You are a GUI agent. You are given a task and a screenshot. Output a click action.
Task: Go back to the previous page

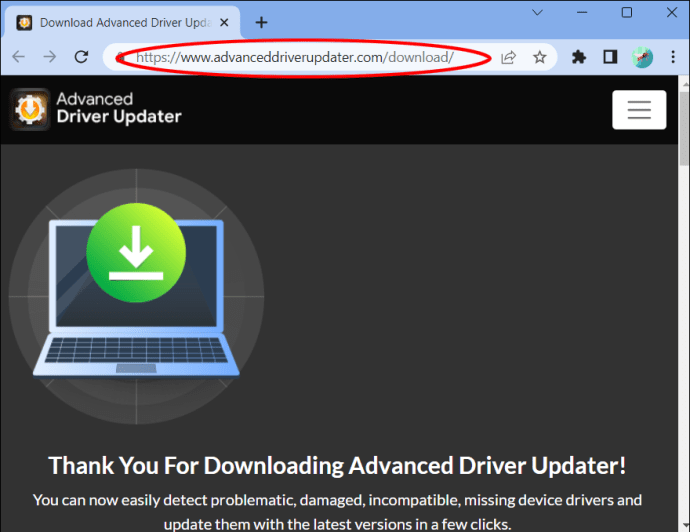coord(18,57)
